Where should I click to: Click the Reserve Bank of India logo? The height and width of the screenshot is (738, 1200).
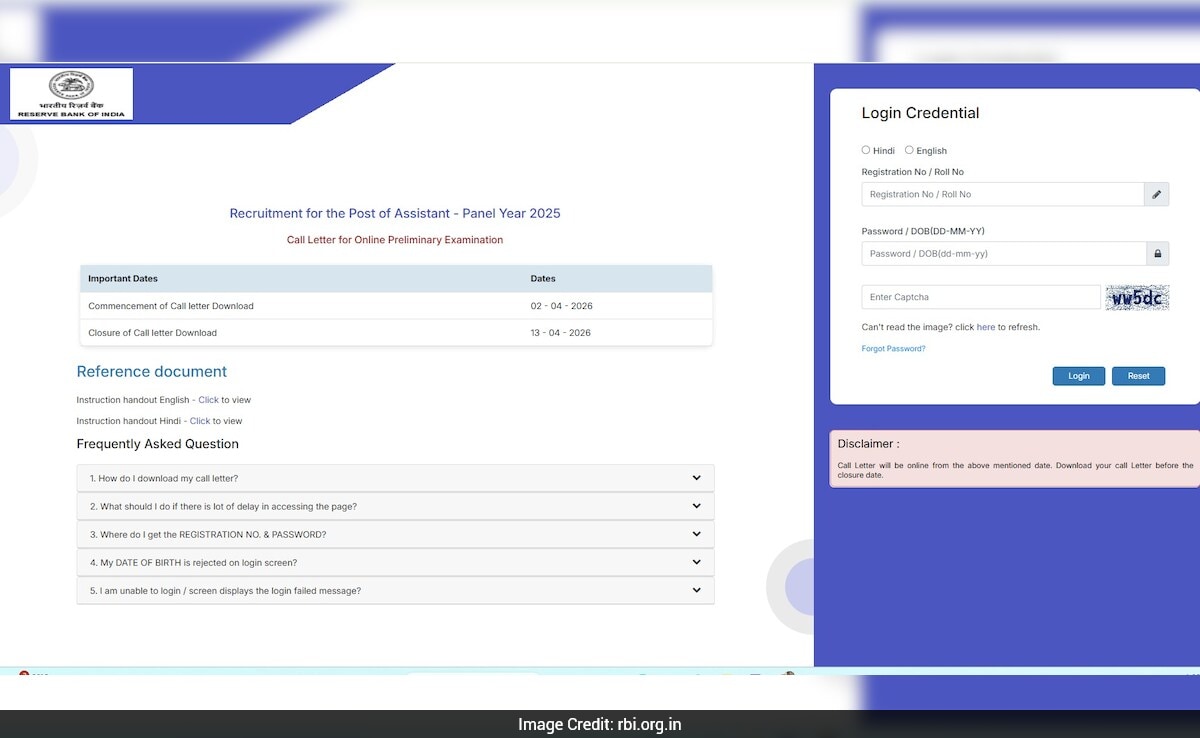coord(70,93)
